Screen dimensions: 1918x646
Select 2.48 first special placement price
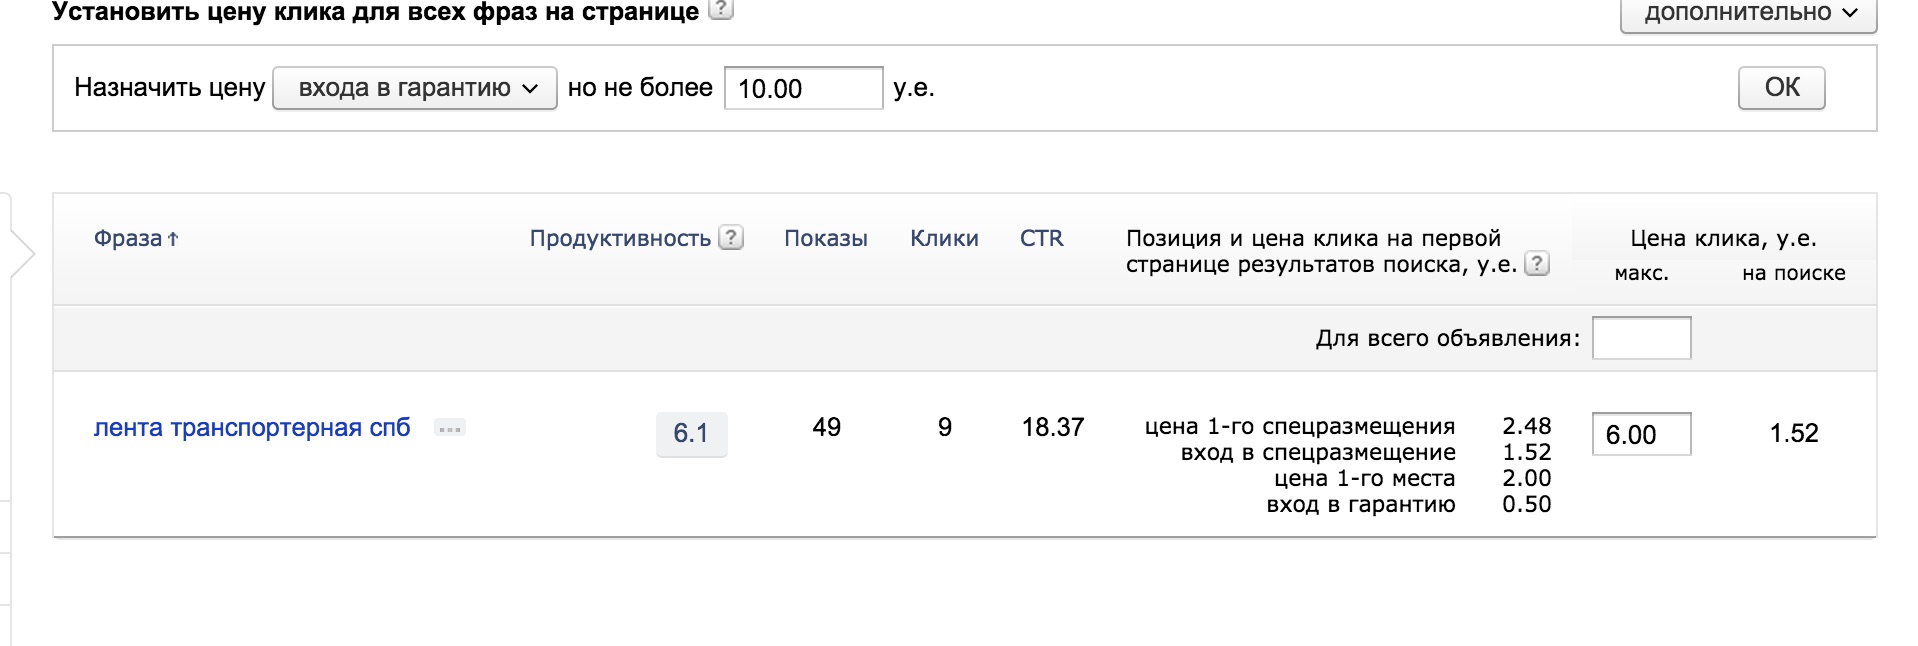1526,426
